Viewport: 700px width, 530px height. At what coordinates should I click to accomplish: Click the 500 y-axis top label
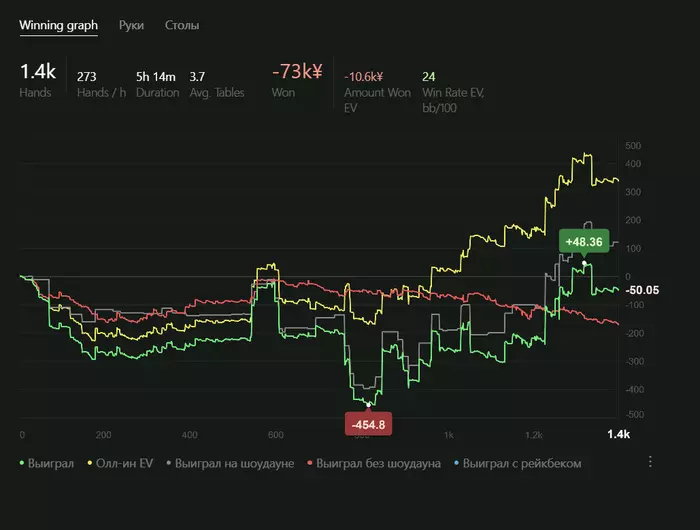click(x=633, y=146)
